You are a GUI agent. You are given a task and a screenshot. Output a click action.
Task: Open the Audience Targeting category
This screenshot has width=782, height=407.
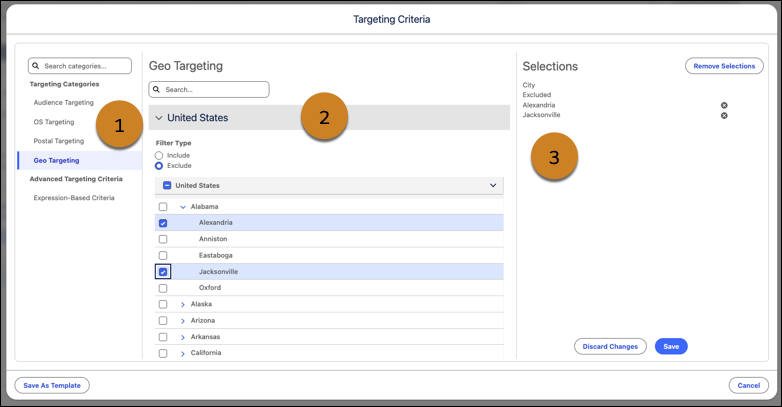coord(63,103)
